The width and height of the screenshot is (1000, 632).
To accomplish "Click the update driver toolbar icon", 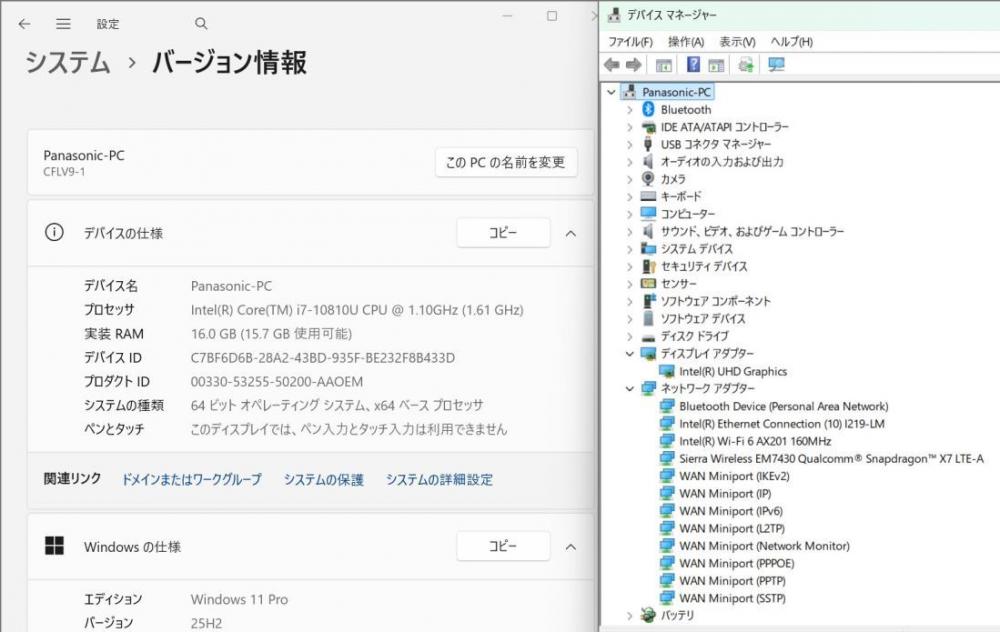I will 746,64.
